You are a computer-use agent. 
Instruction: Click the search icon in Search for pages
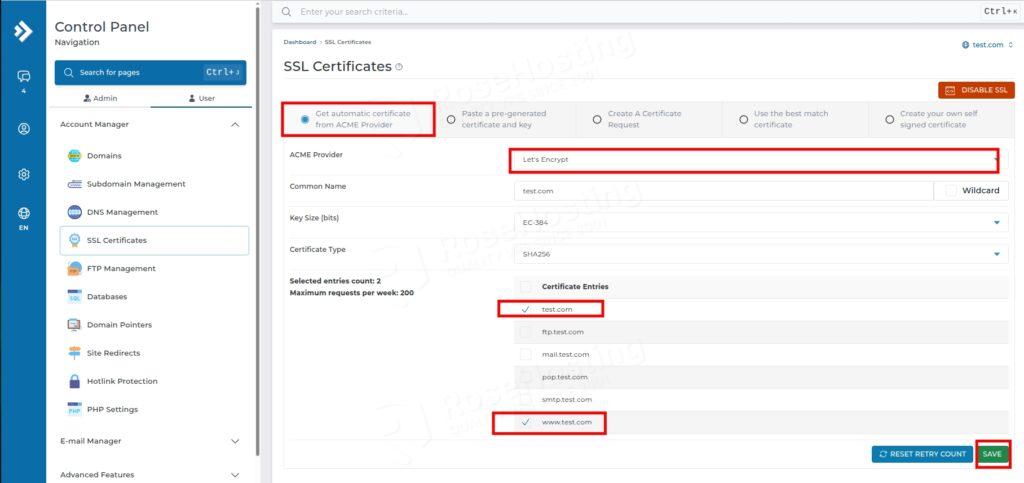point(69,72)
